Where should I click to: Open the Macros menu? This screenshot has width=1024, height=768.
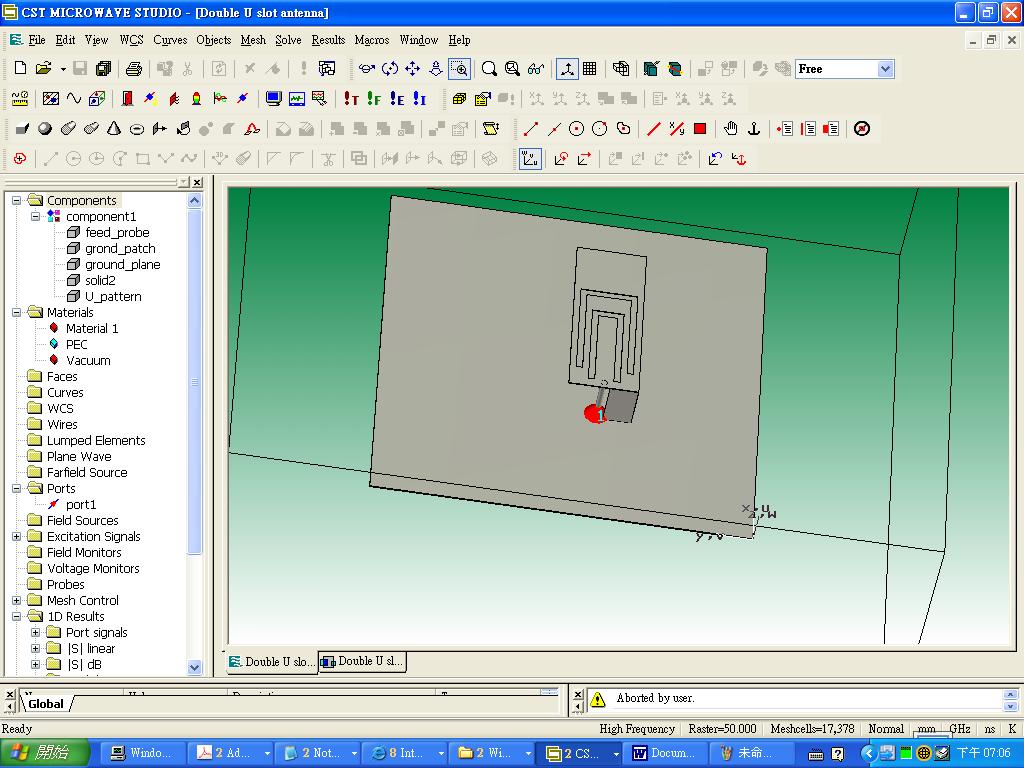(x=372, y=40)
